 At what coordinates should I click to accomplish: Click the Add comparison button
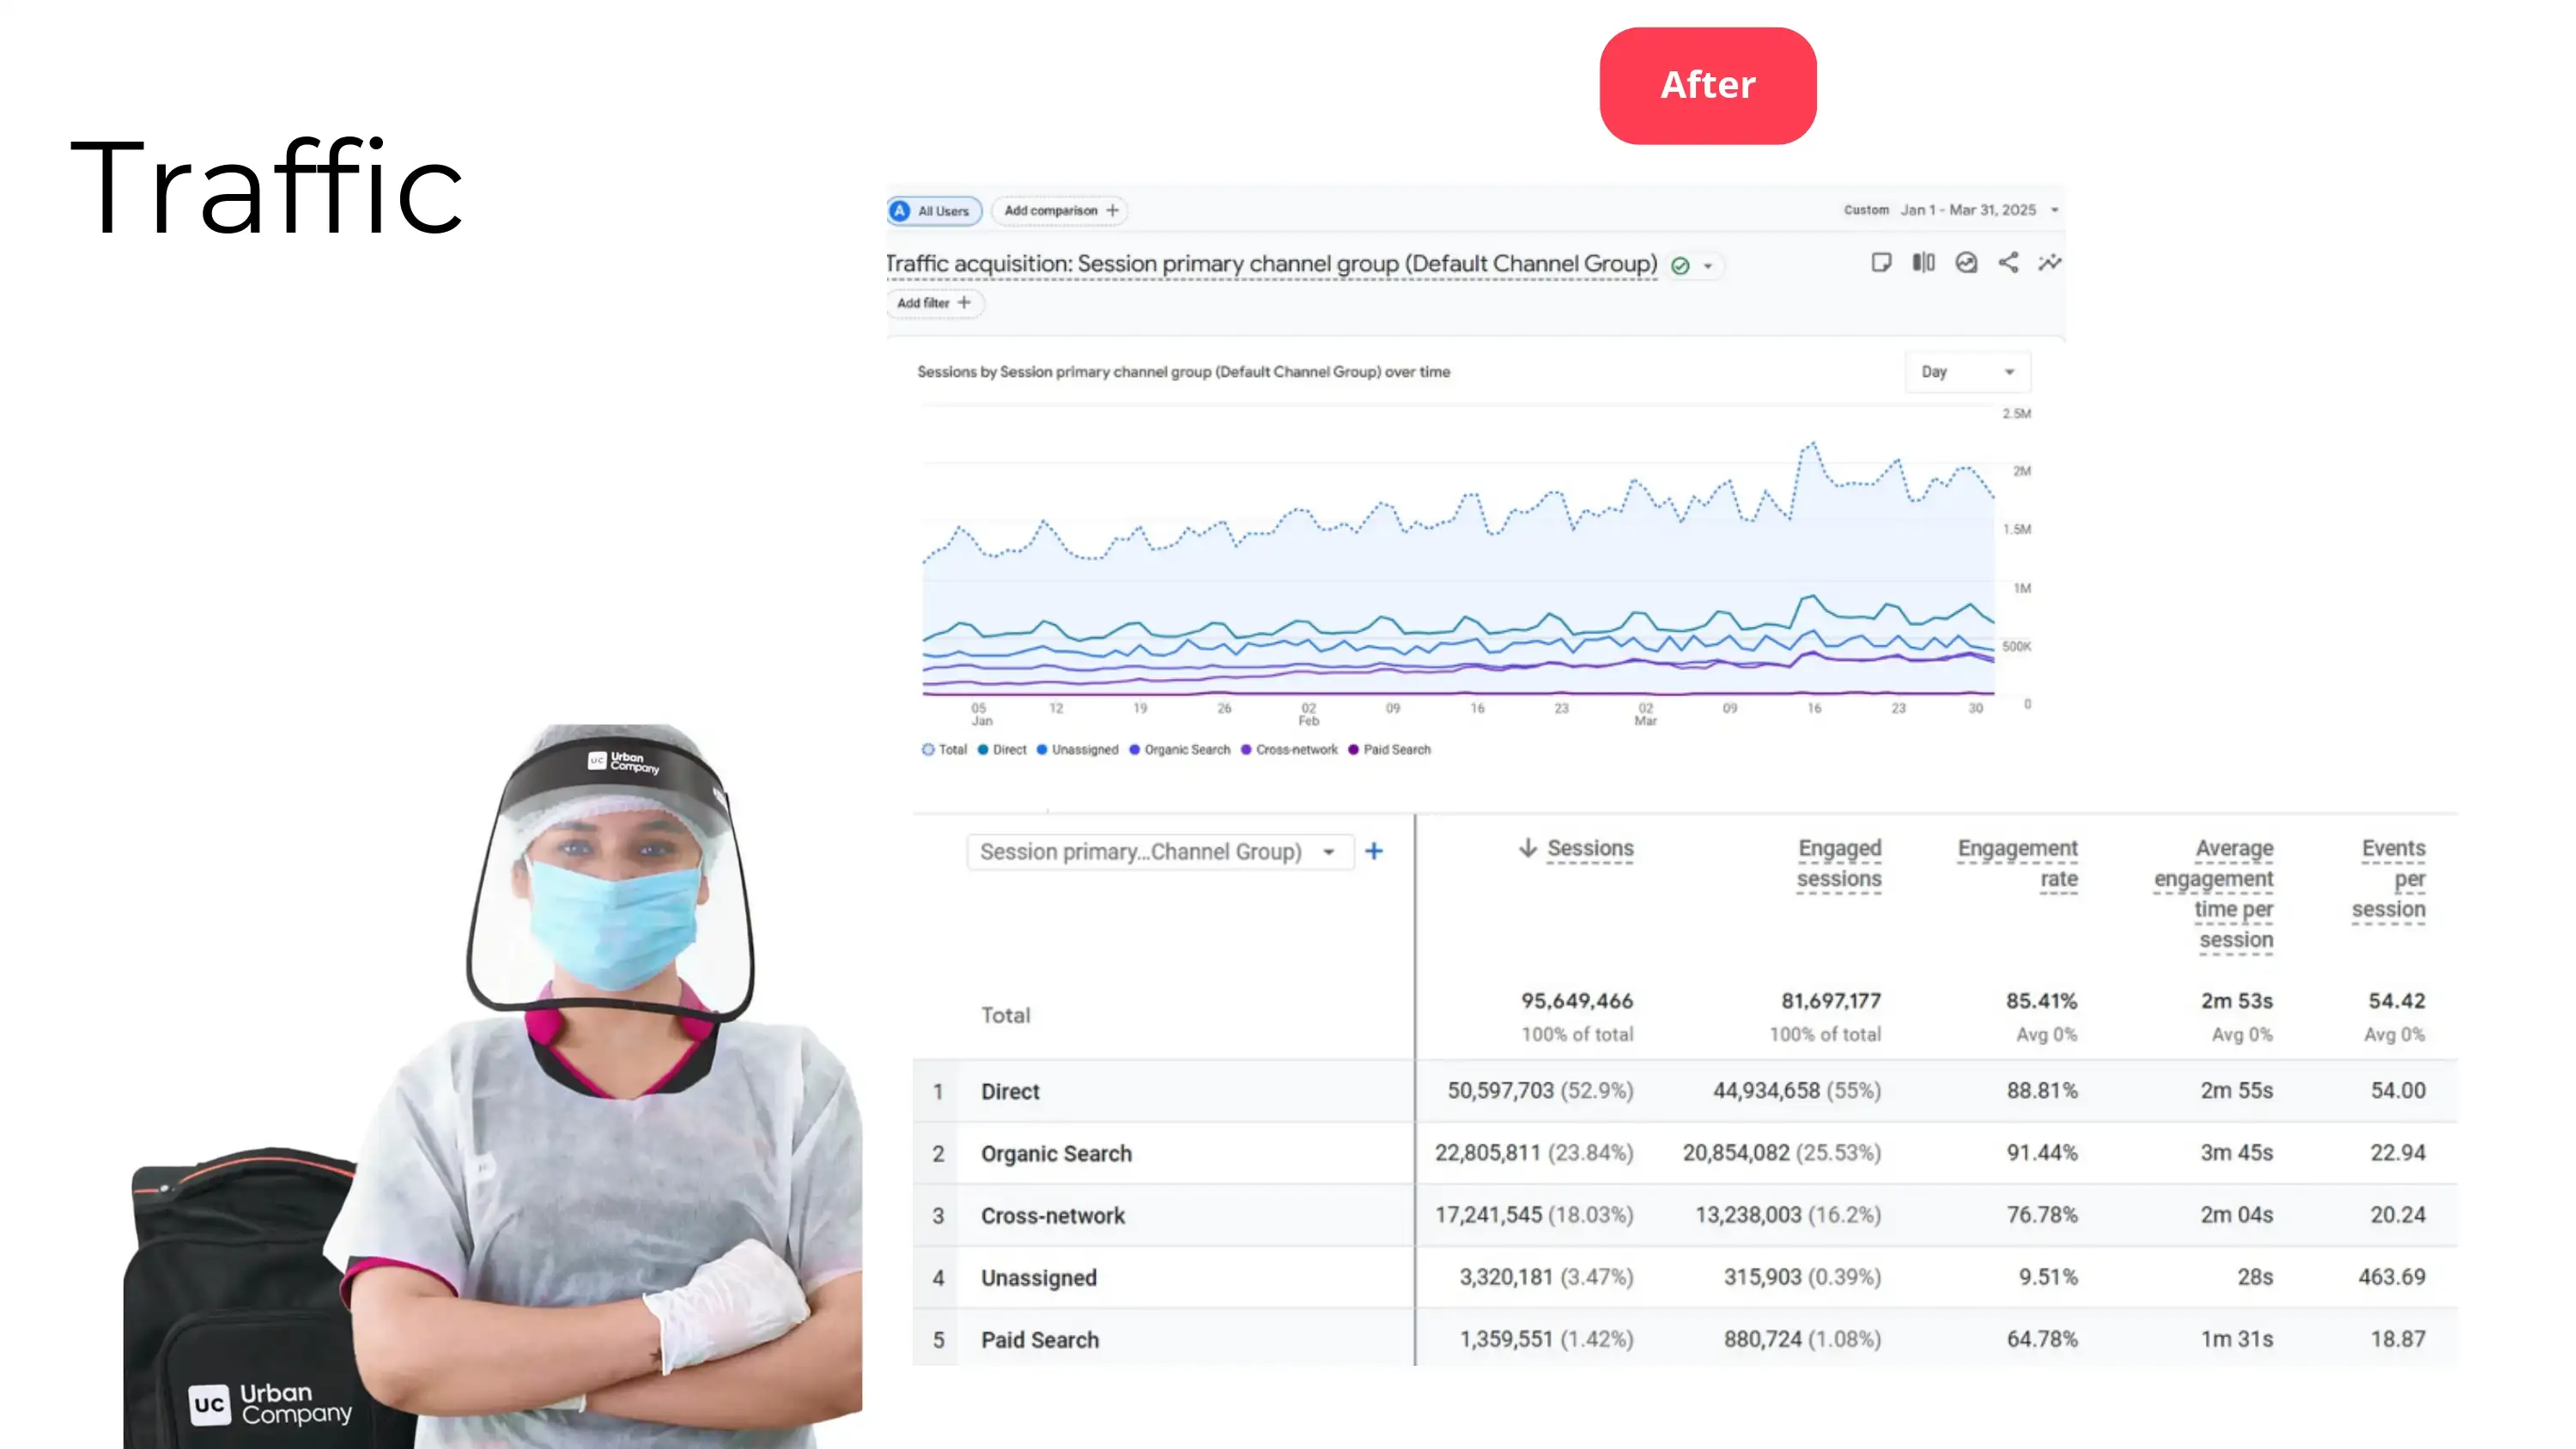(x=1060, y=211)
